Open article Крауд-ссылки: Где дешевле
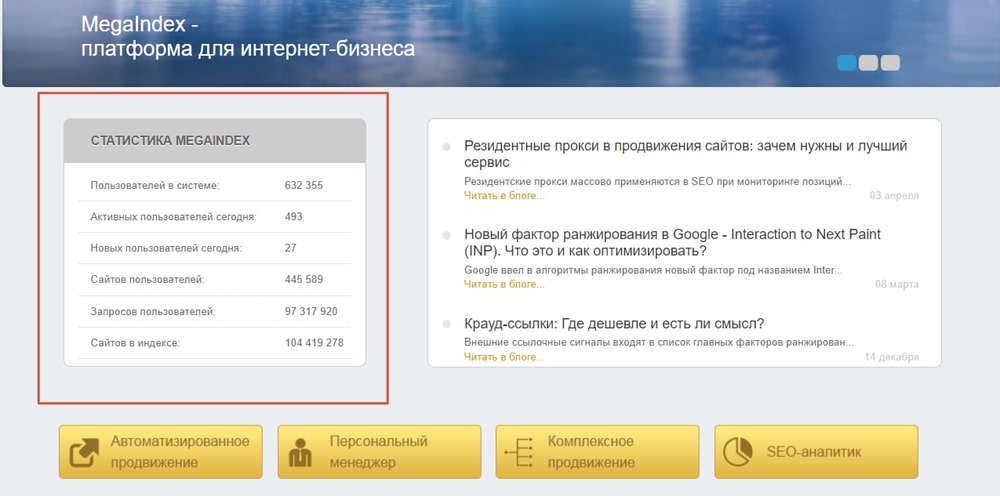The width and height of the screenshot is (1000, 496). coord(614,323)
